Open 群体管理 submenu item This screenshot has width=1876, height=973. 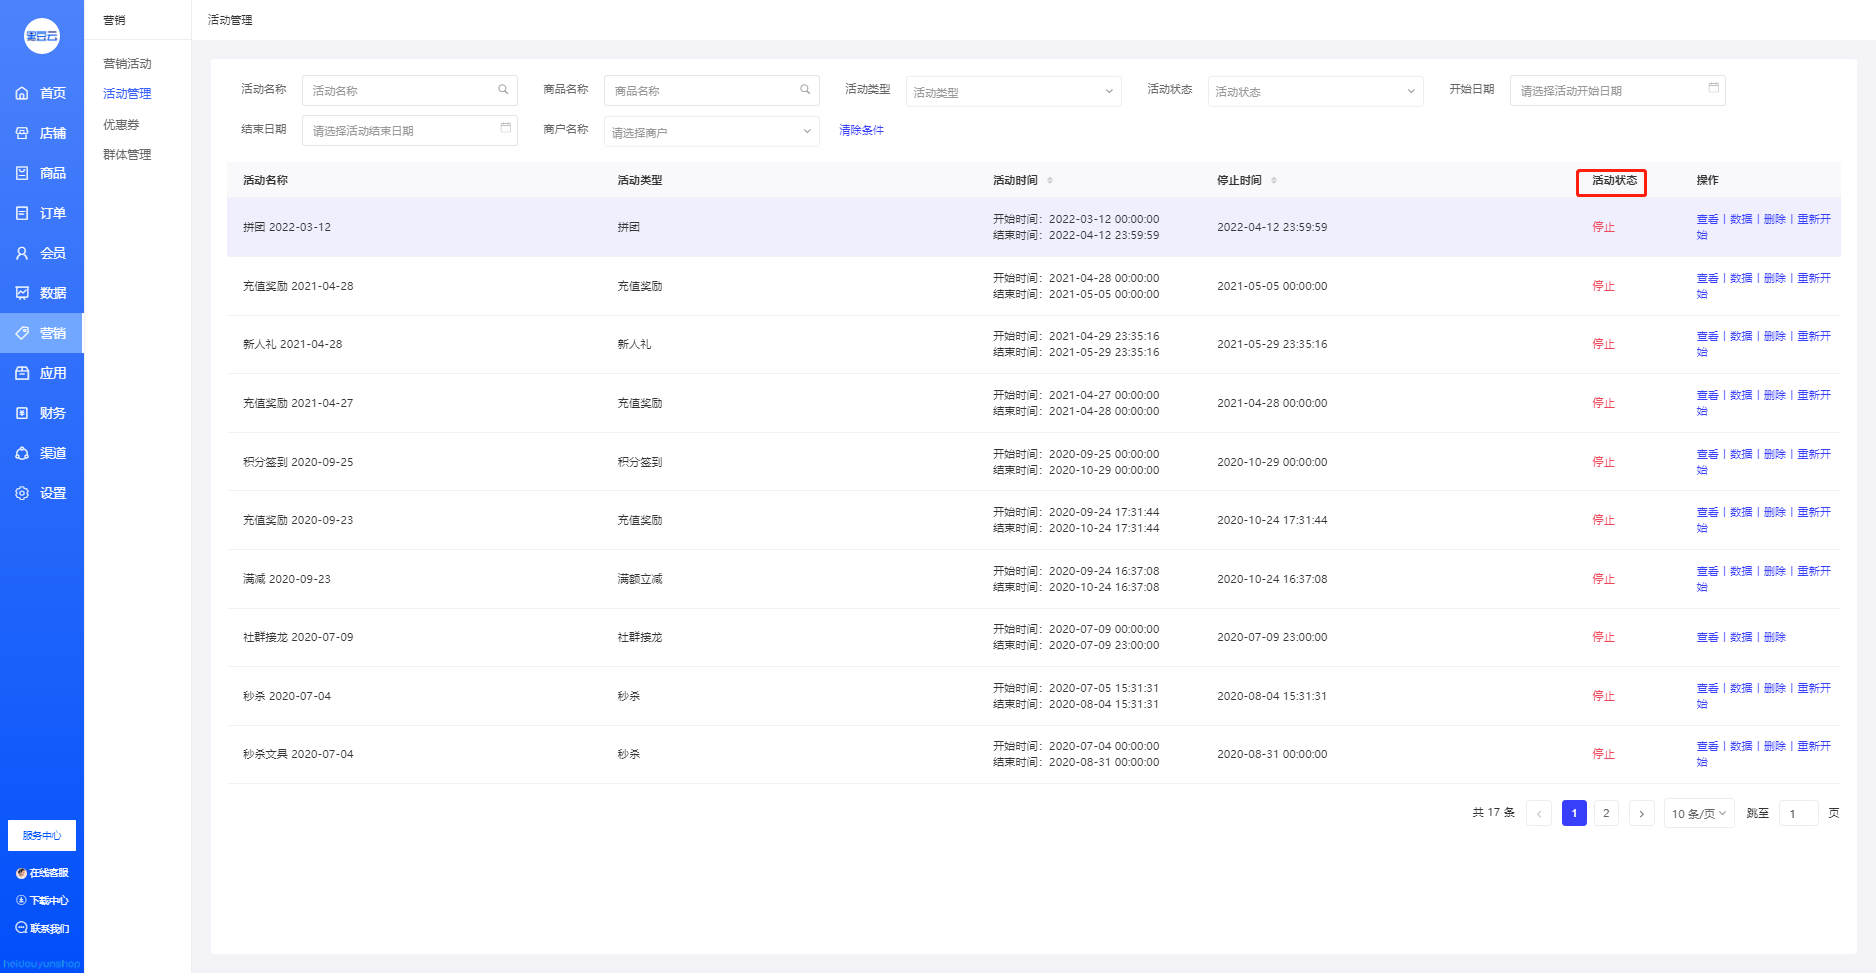127,155
